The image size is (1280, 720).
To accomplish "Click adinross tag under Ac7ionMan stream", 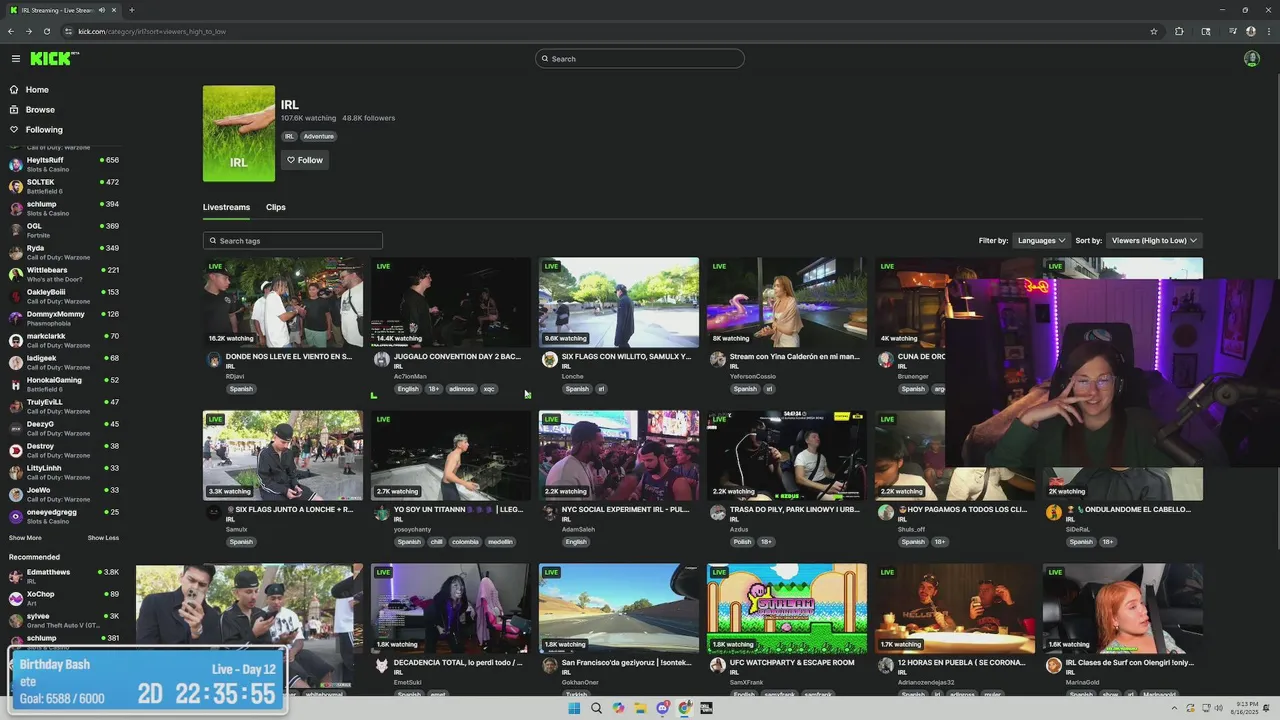I will (x=461, y=389).
